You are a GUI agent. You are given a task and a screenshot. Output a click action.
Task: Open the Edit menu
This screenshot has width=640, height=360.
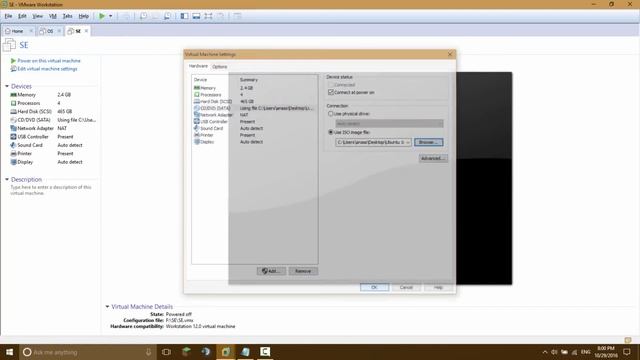pos(22,16)
